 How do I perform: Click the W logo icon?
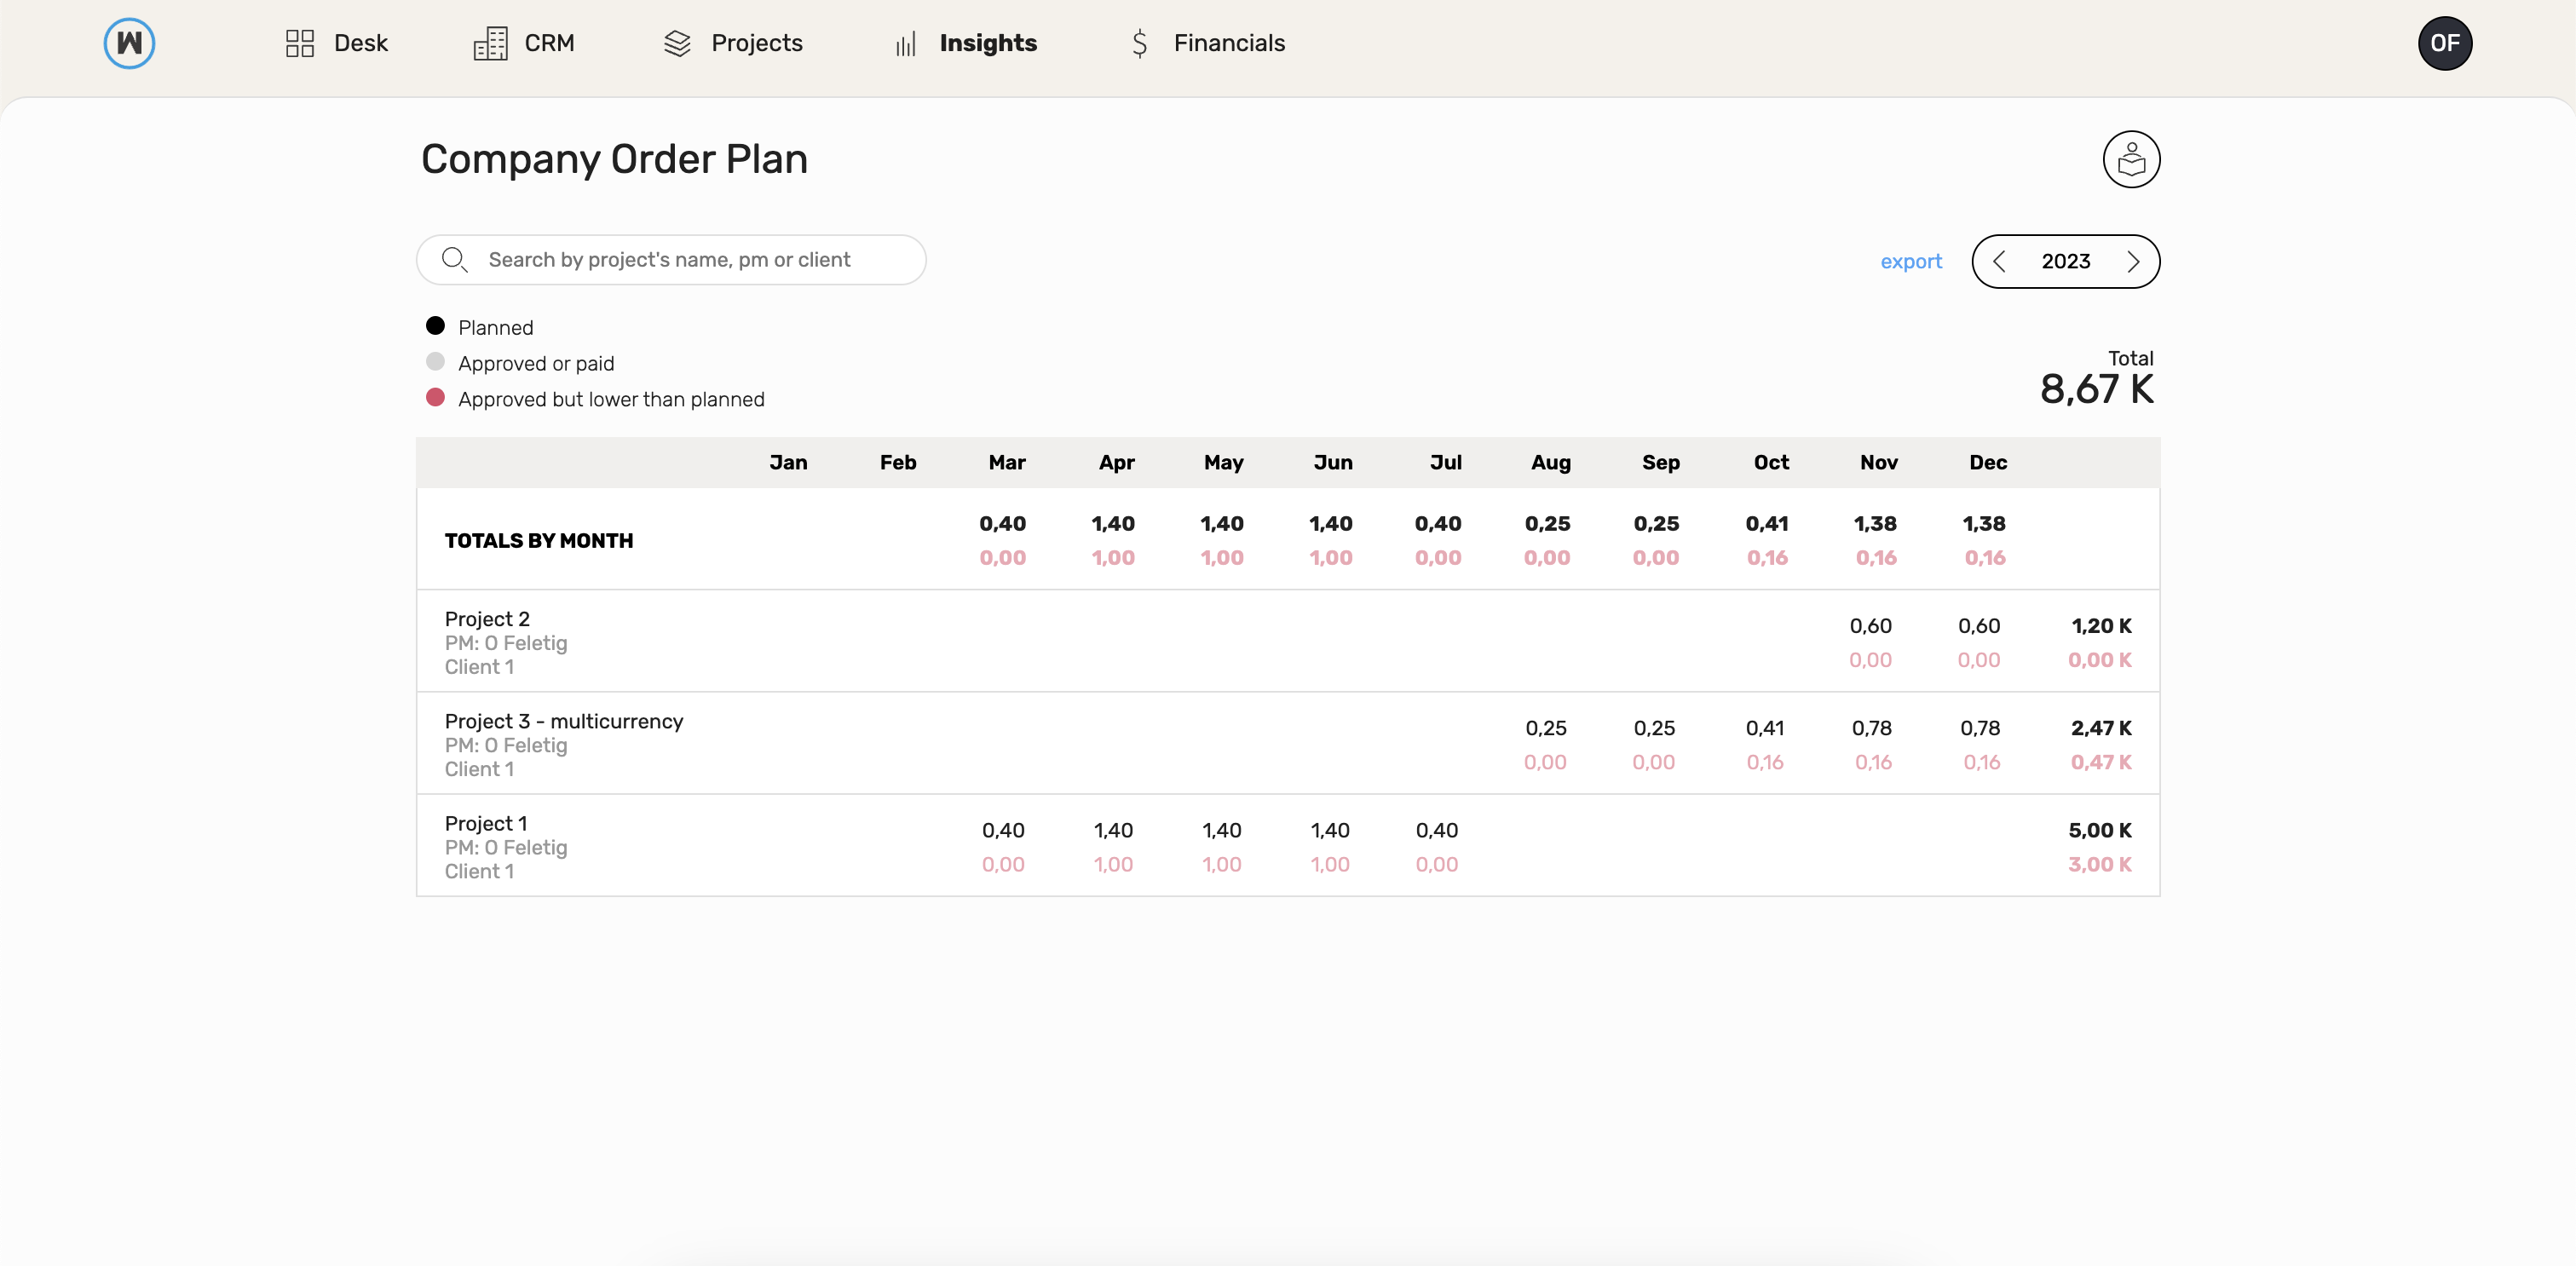tap(129, 43)
